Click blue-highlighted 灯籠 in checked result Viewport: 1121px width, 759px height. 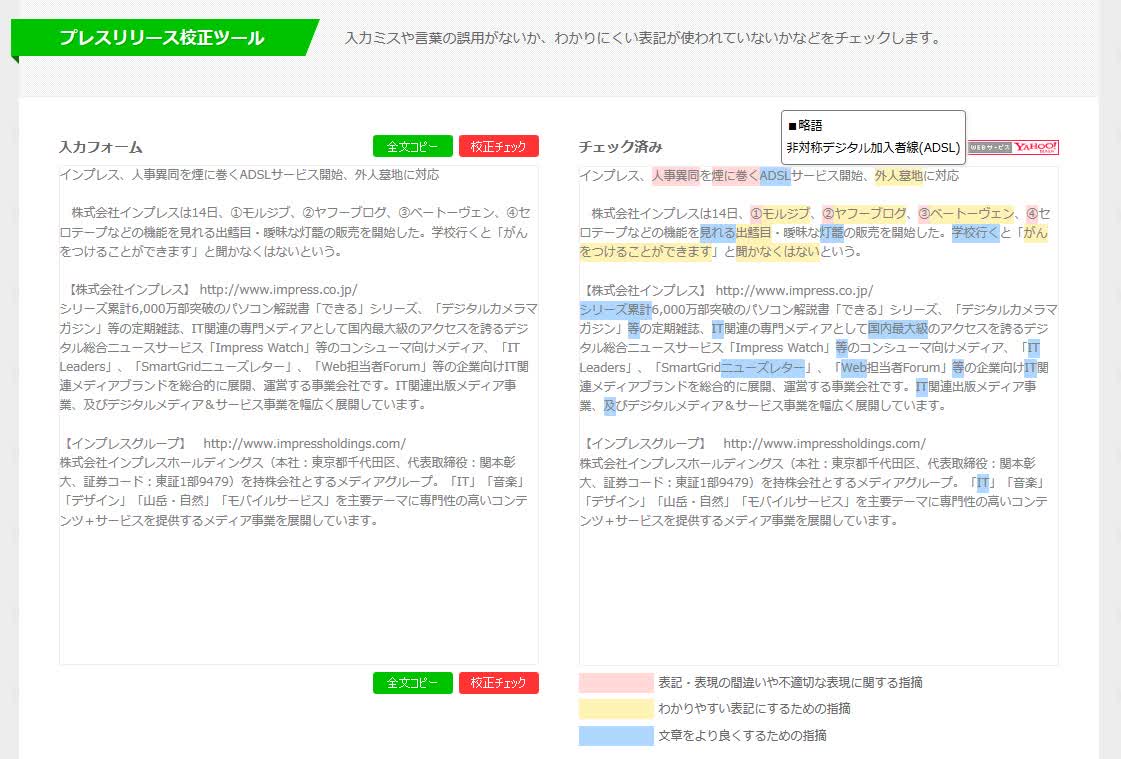tap(831, 233)
